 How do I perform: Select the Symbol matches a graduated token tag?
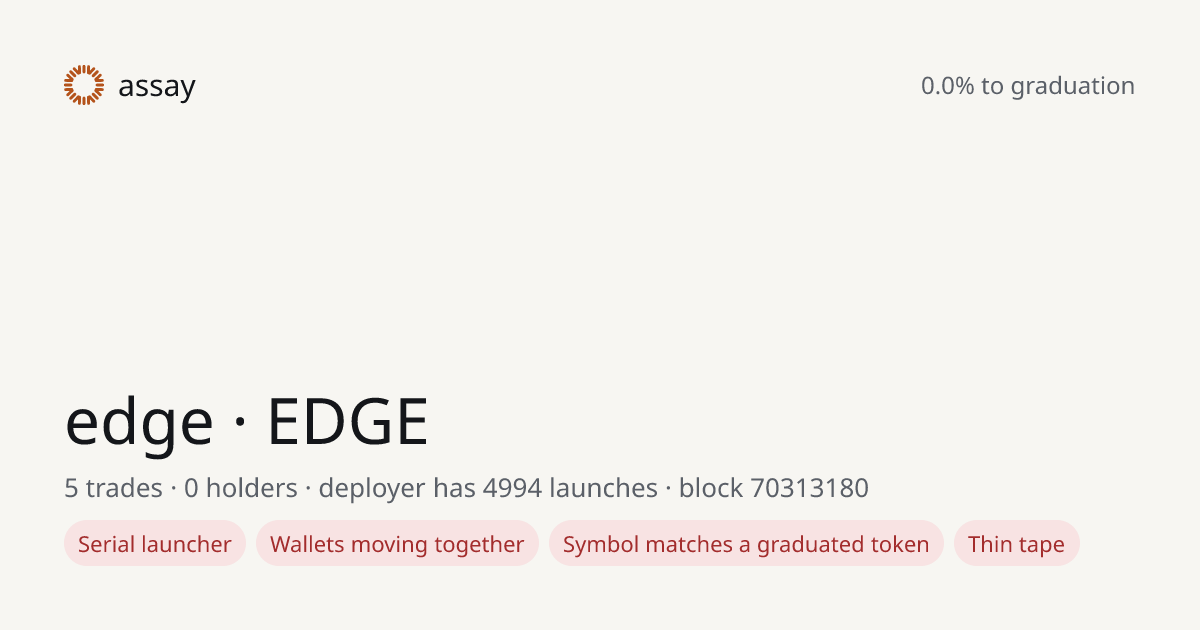coord(746,544)
